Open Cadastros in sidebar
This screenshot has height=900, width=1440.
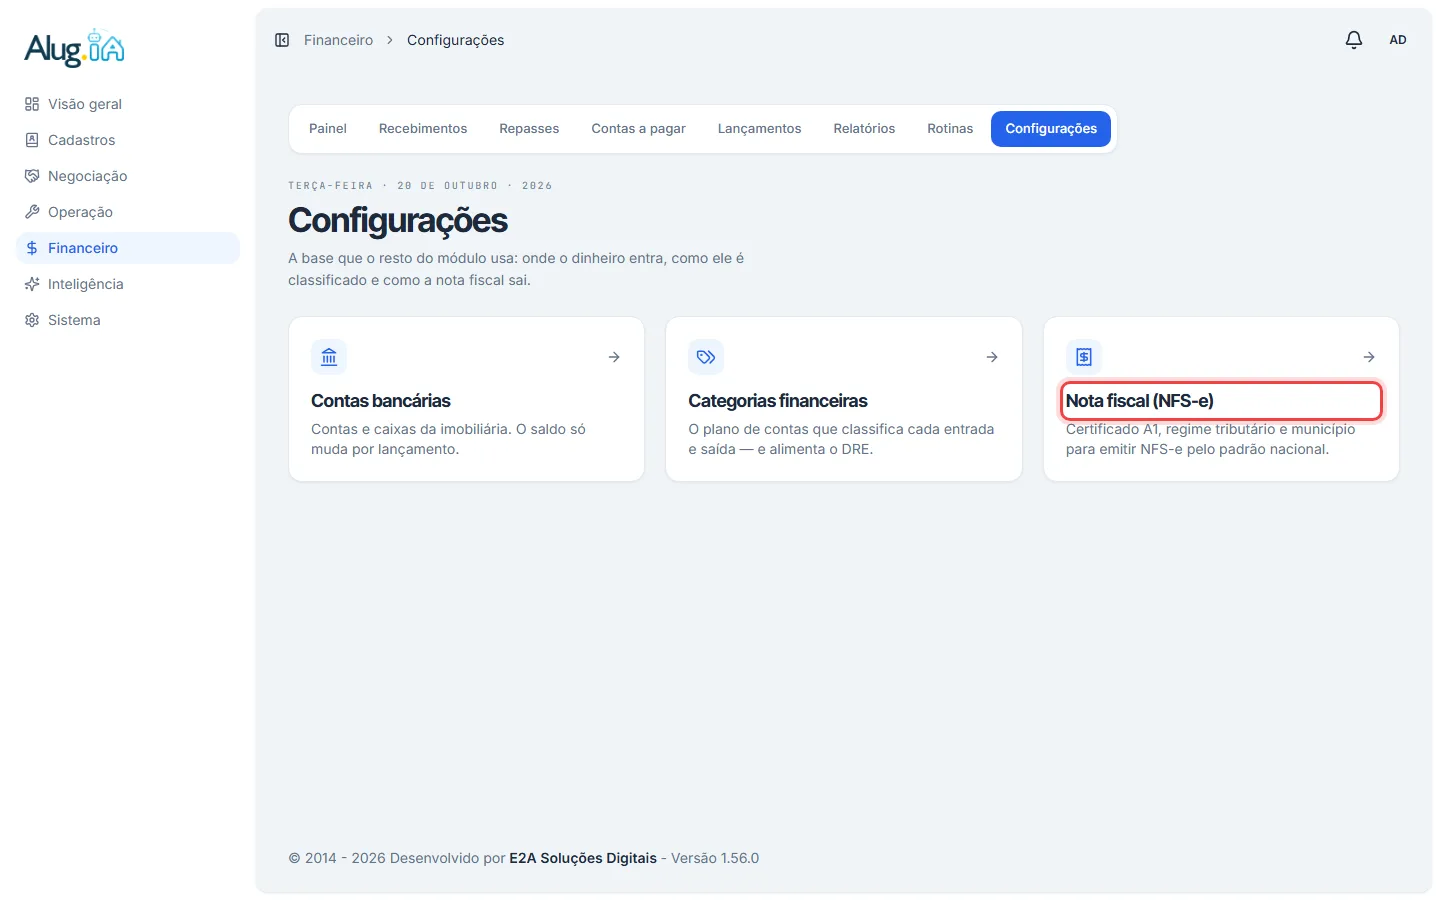pos(128,140)
